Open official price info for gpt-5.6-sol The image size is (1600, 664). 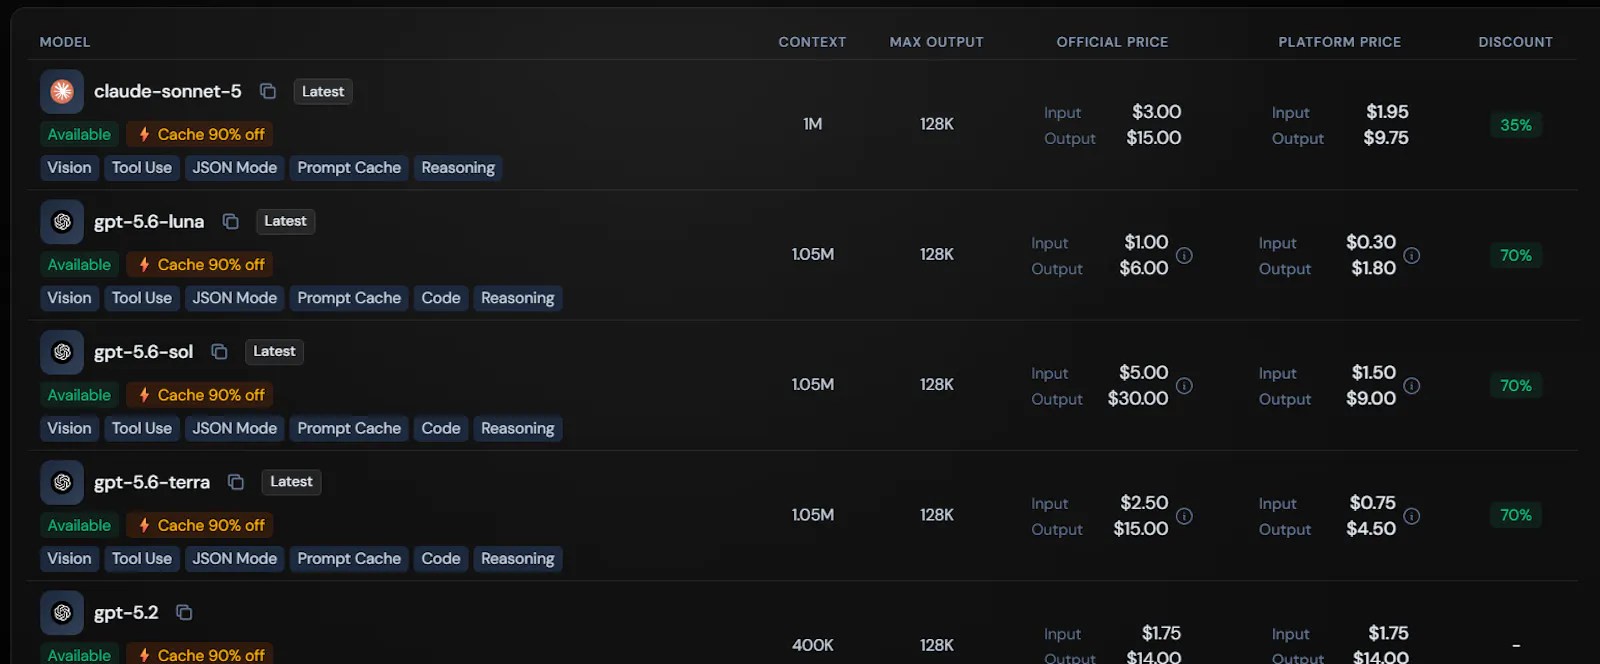1184,385
